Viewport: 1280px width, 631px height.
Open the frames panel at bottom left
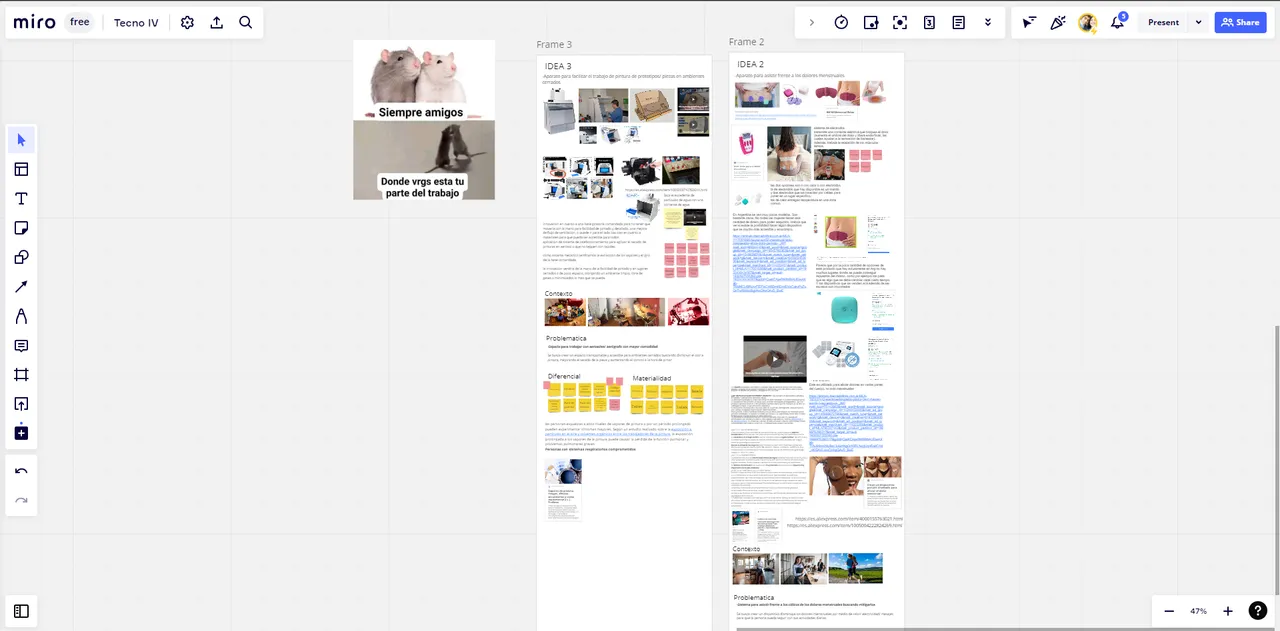click(21, 610)
